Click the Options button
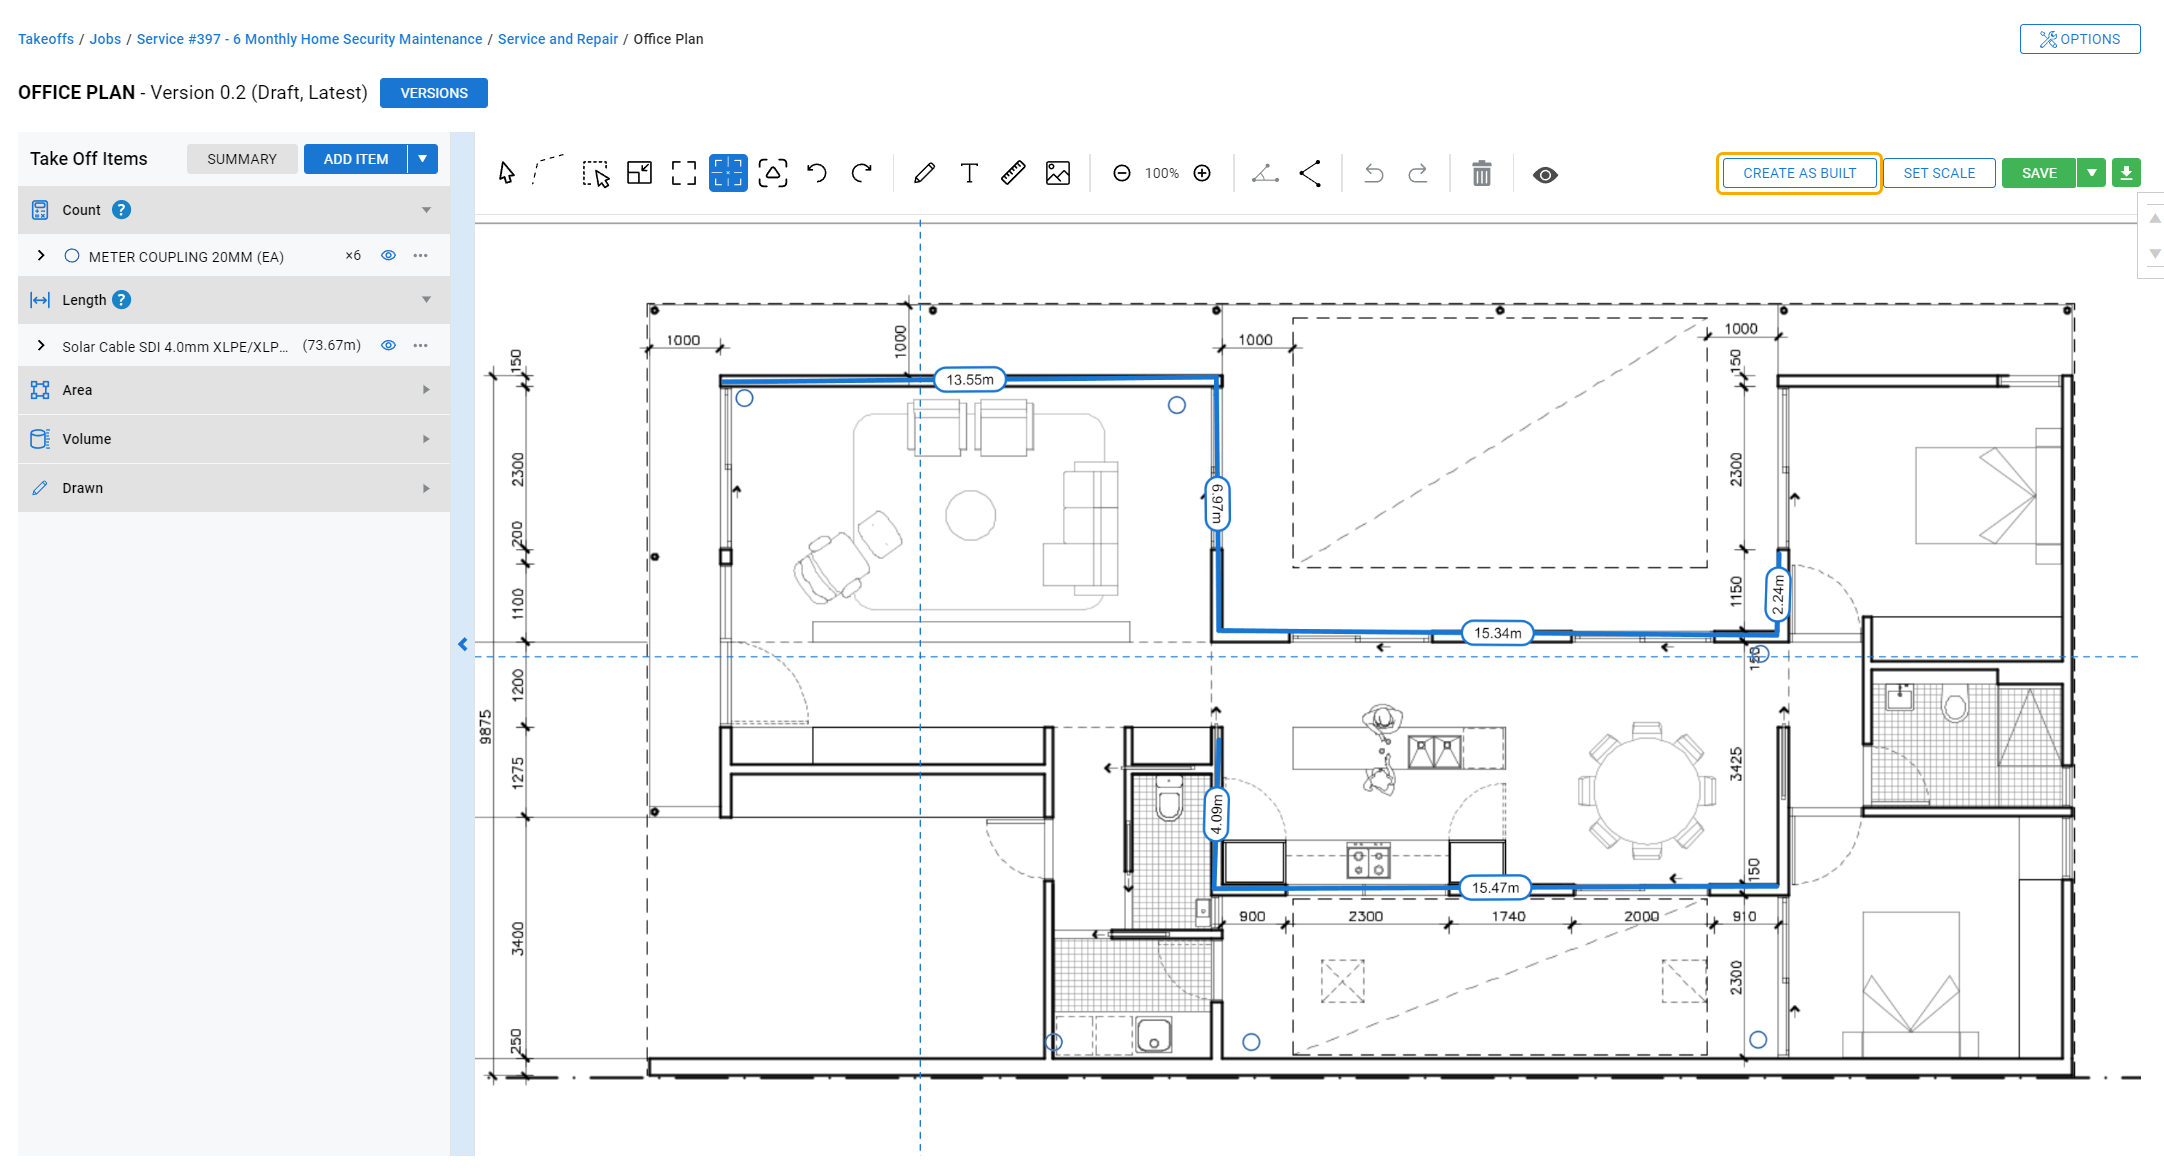This screenshot has width=2164, height=1168. tap(2080, 39)
